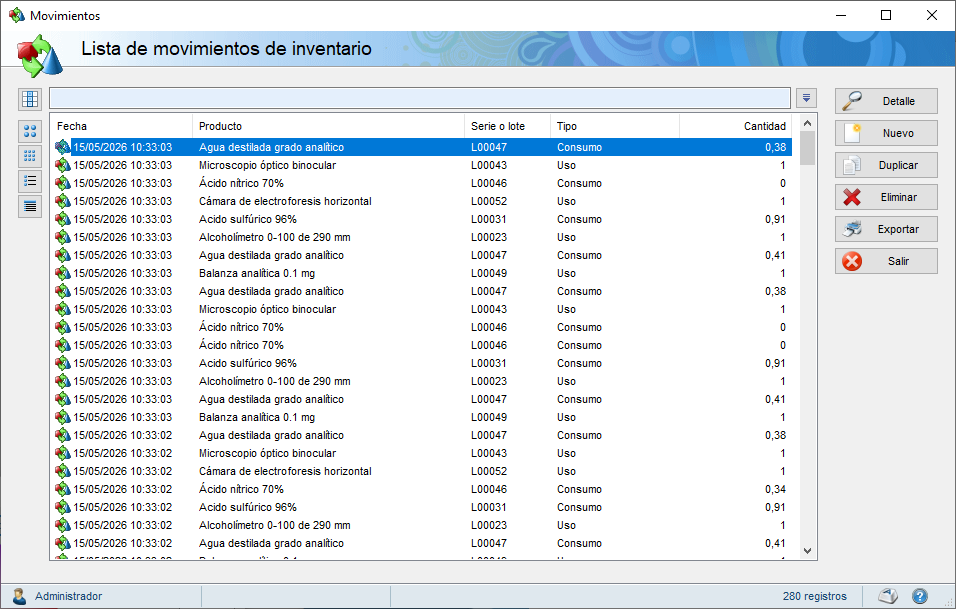Click the 280 registros status text

click(815, 596)
